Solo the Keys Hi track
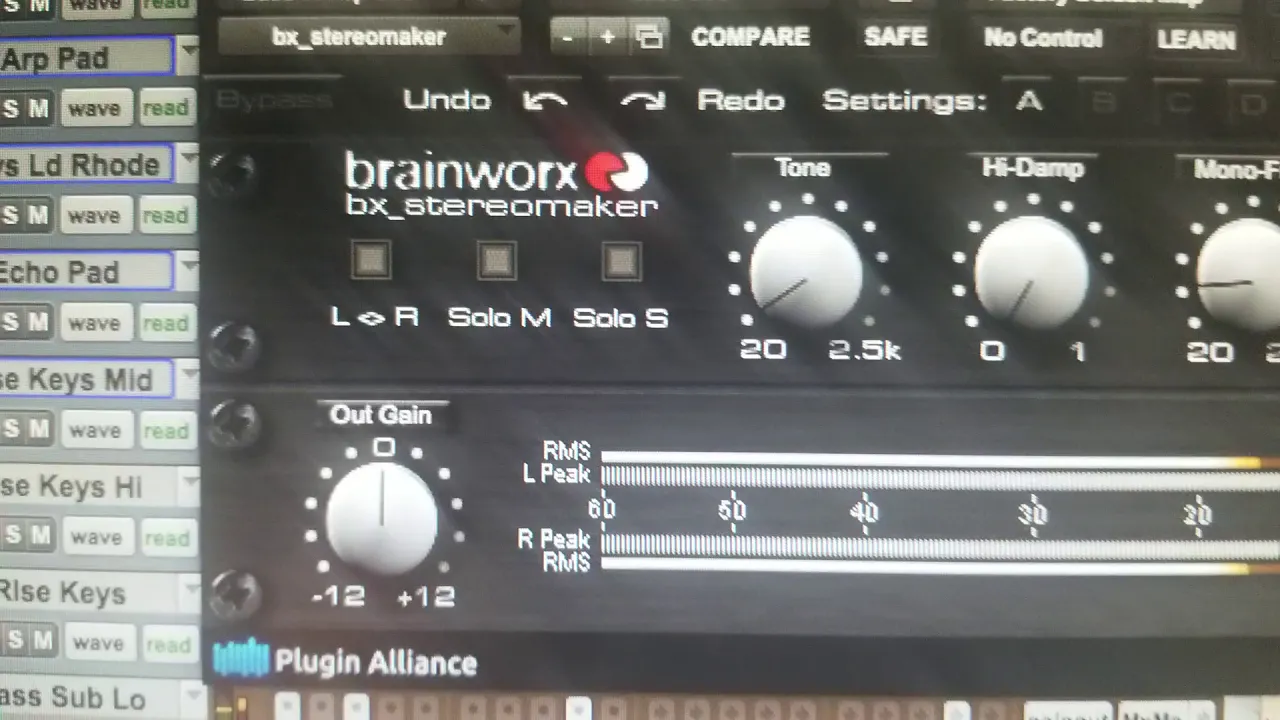The image size is (1280, 720). point(12,536)
